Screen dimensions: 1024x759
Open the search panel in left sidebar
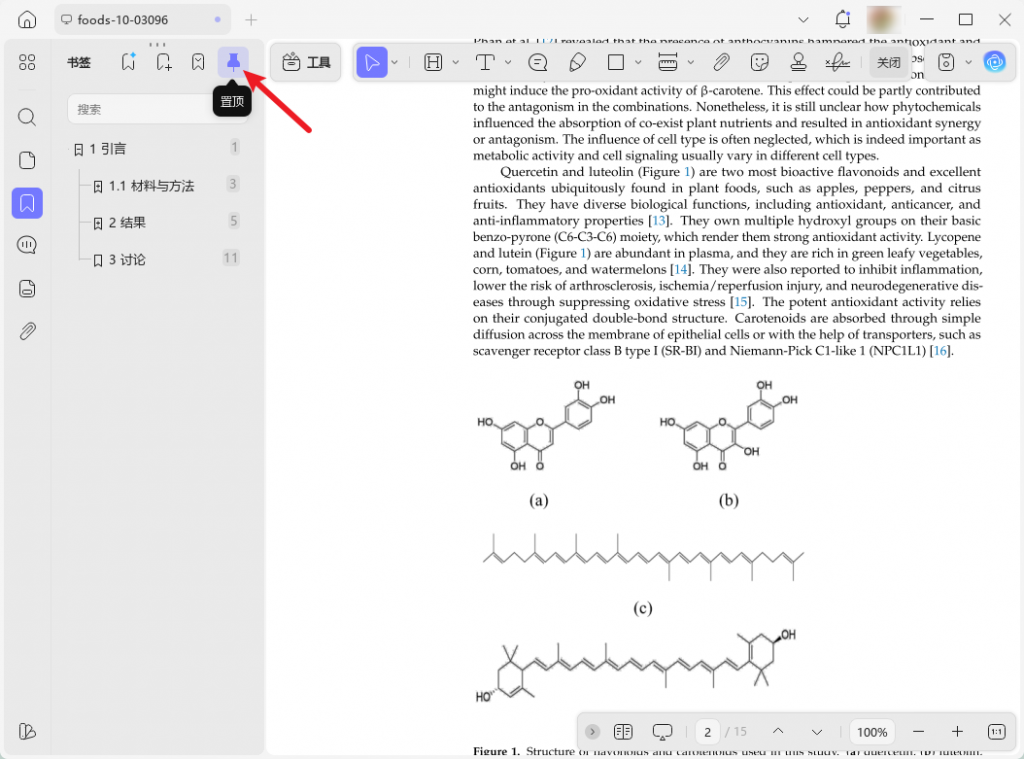(x=27, y=117)
